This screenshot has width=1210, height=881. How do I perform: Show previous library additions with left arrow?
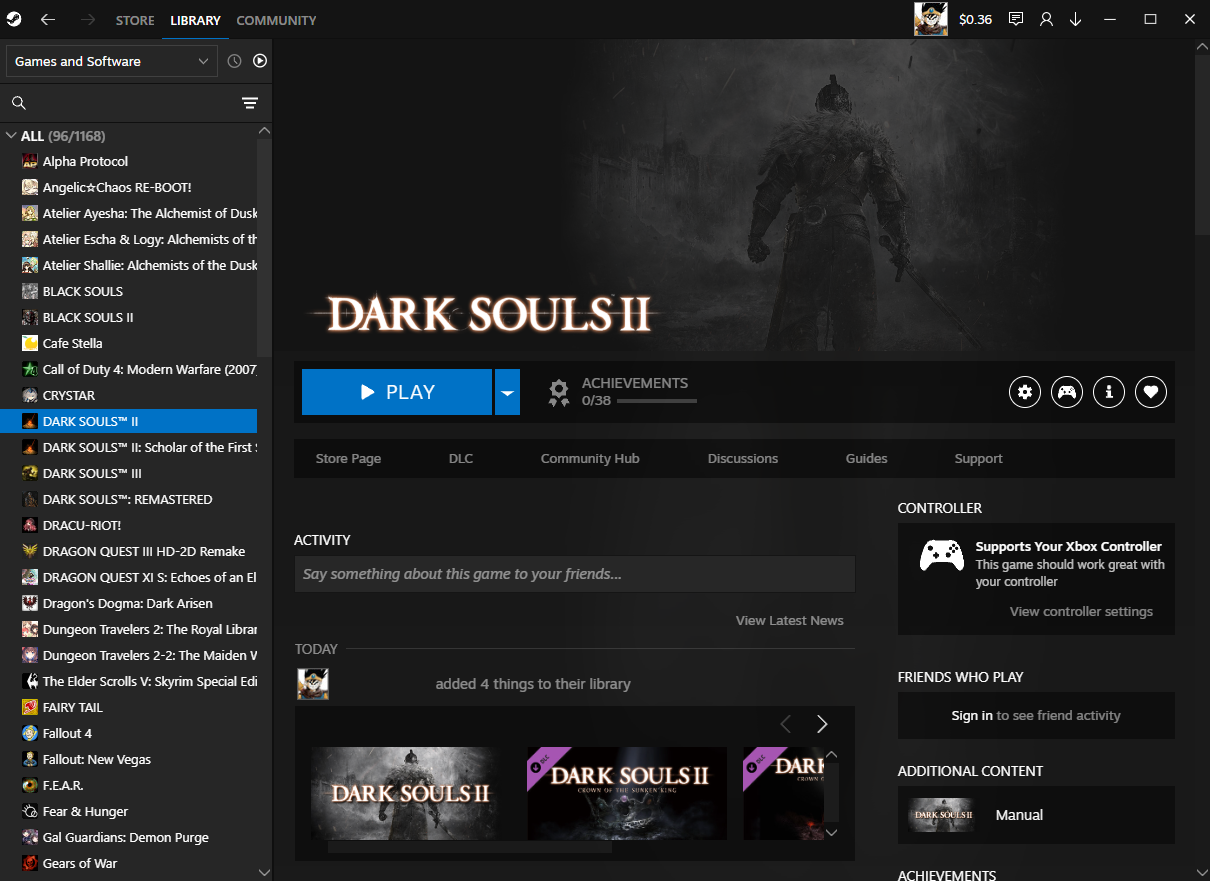click(785, 724)
